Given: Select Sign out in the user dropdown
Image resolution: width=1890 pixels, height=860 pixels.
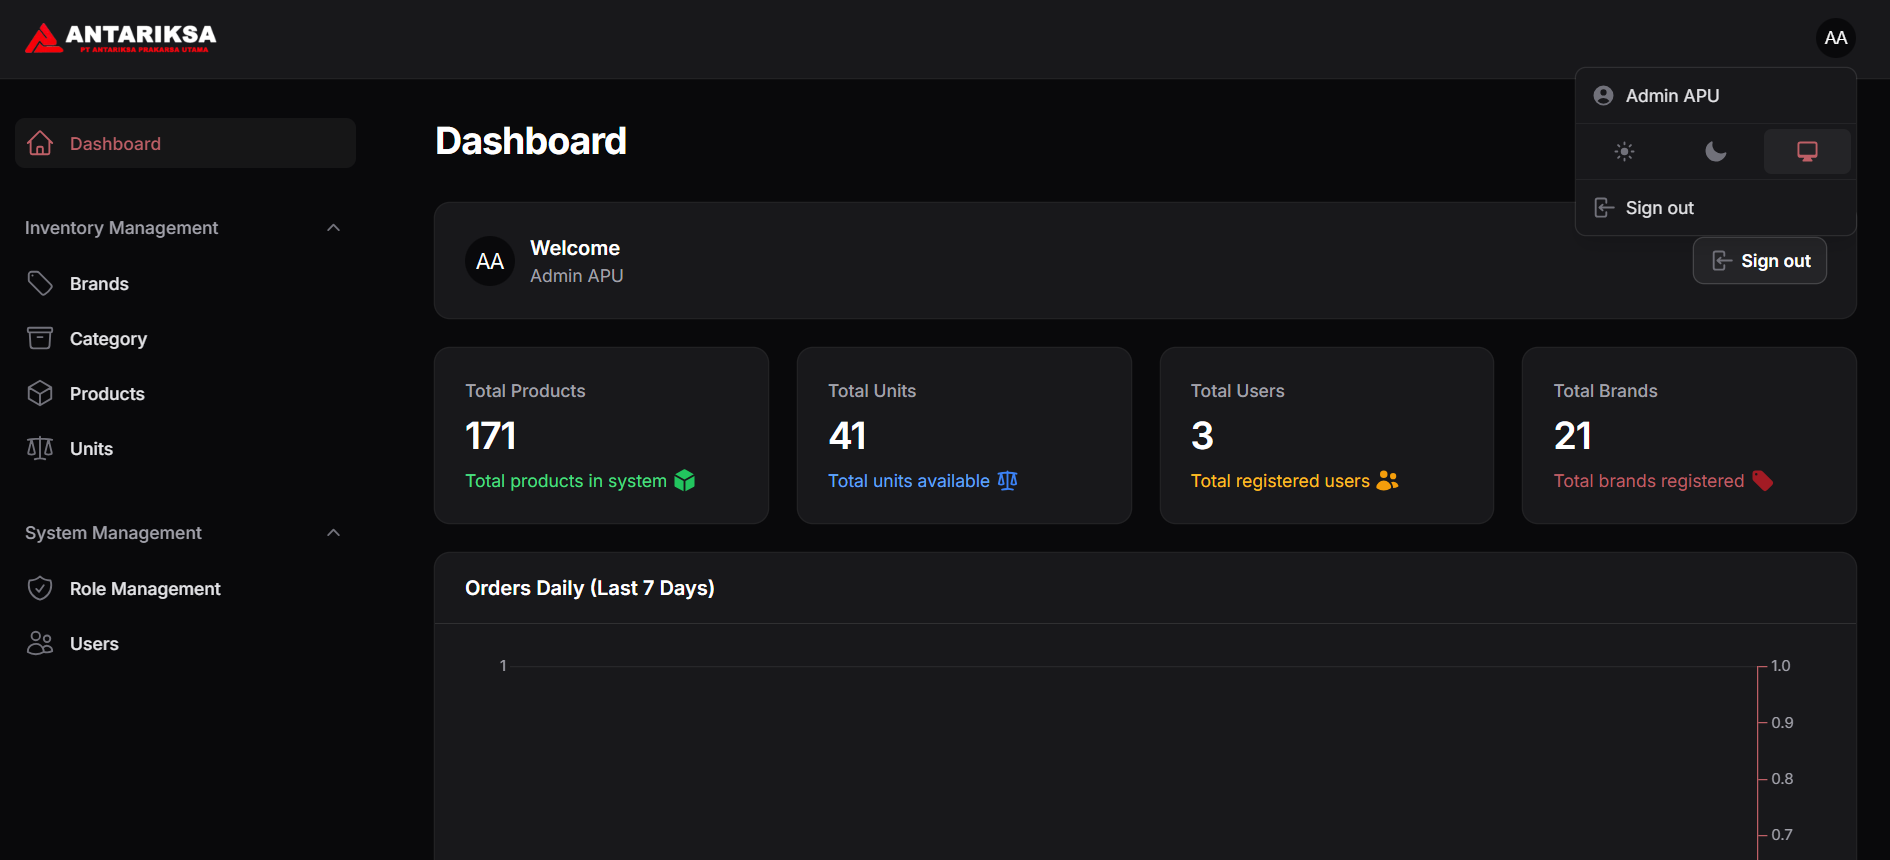Looking at the screenshot, I should (1658, 208).
